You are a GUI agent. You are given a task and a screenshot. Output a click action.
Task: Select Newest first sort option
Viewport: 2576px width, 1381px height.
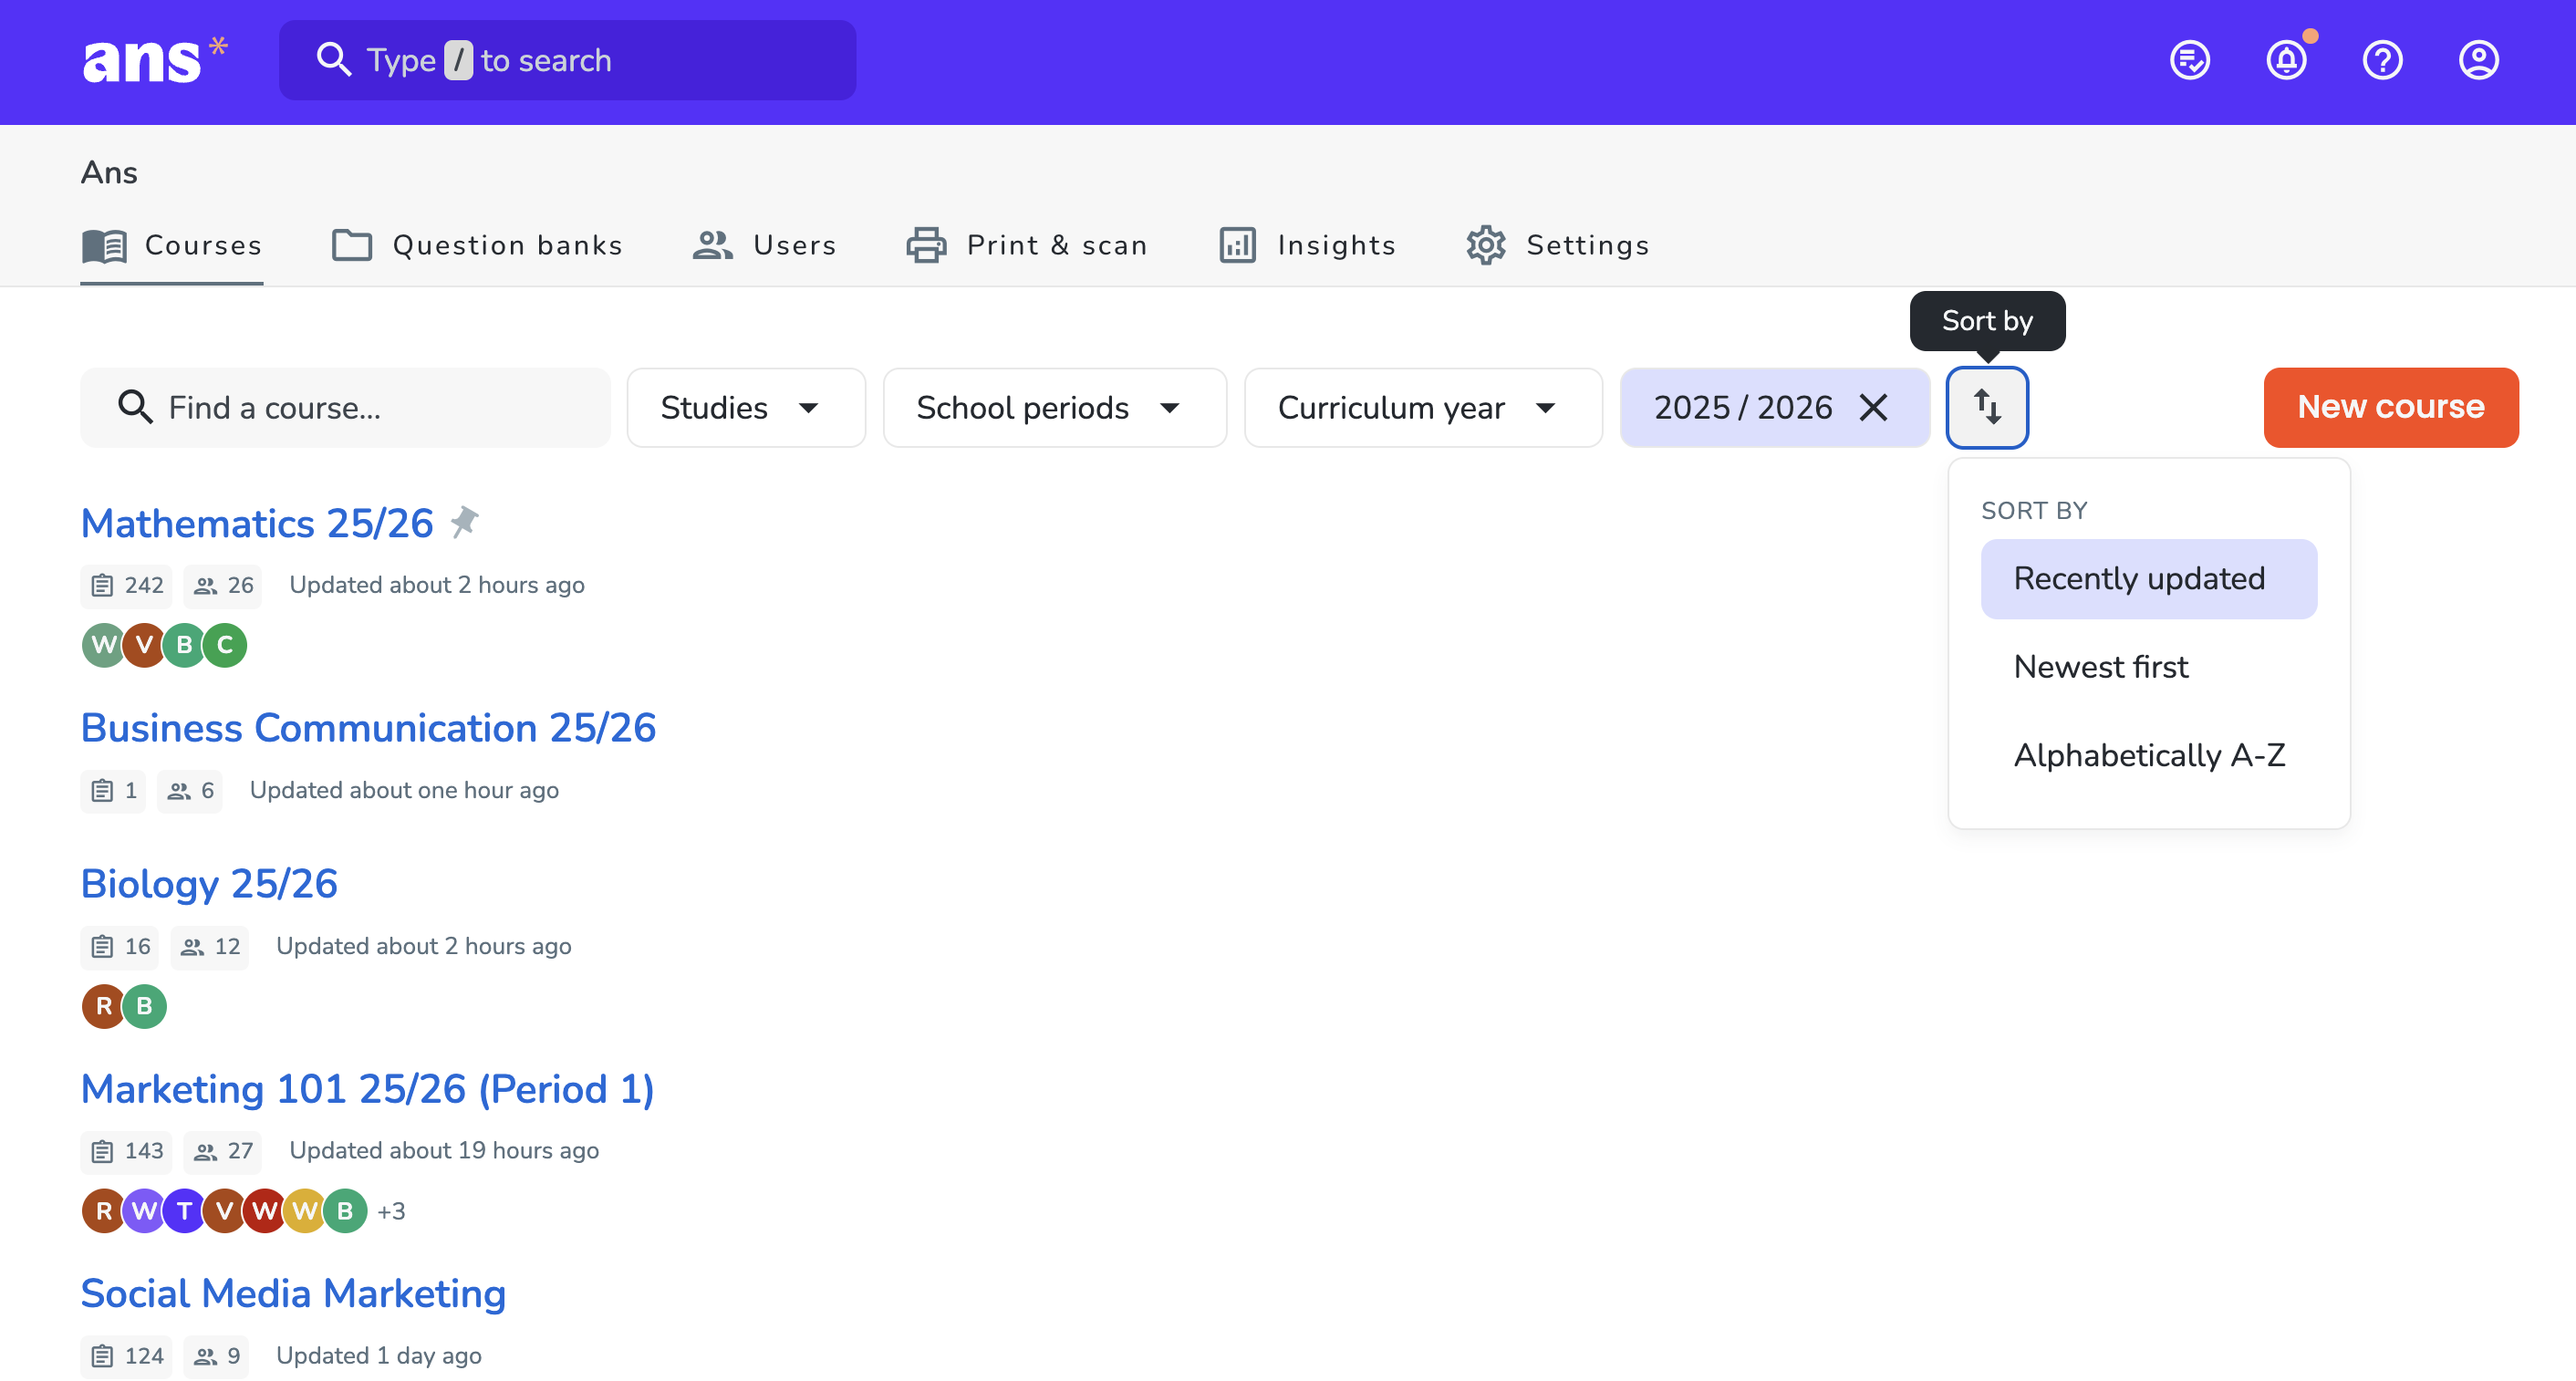pos(2148,667)
